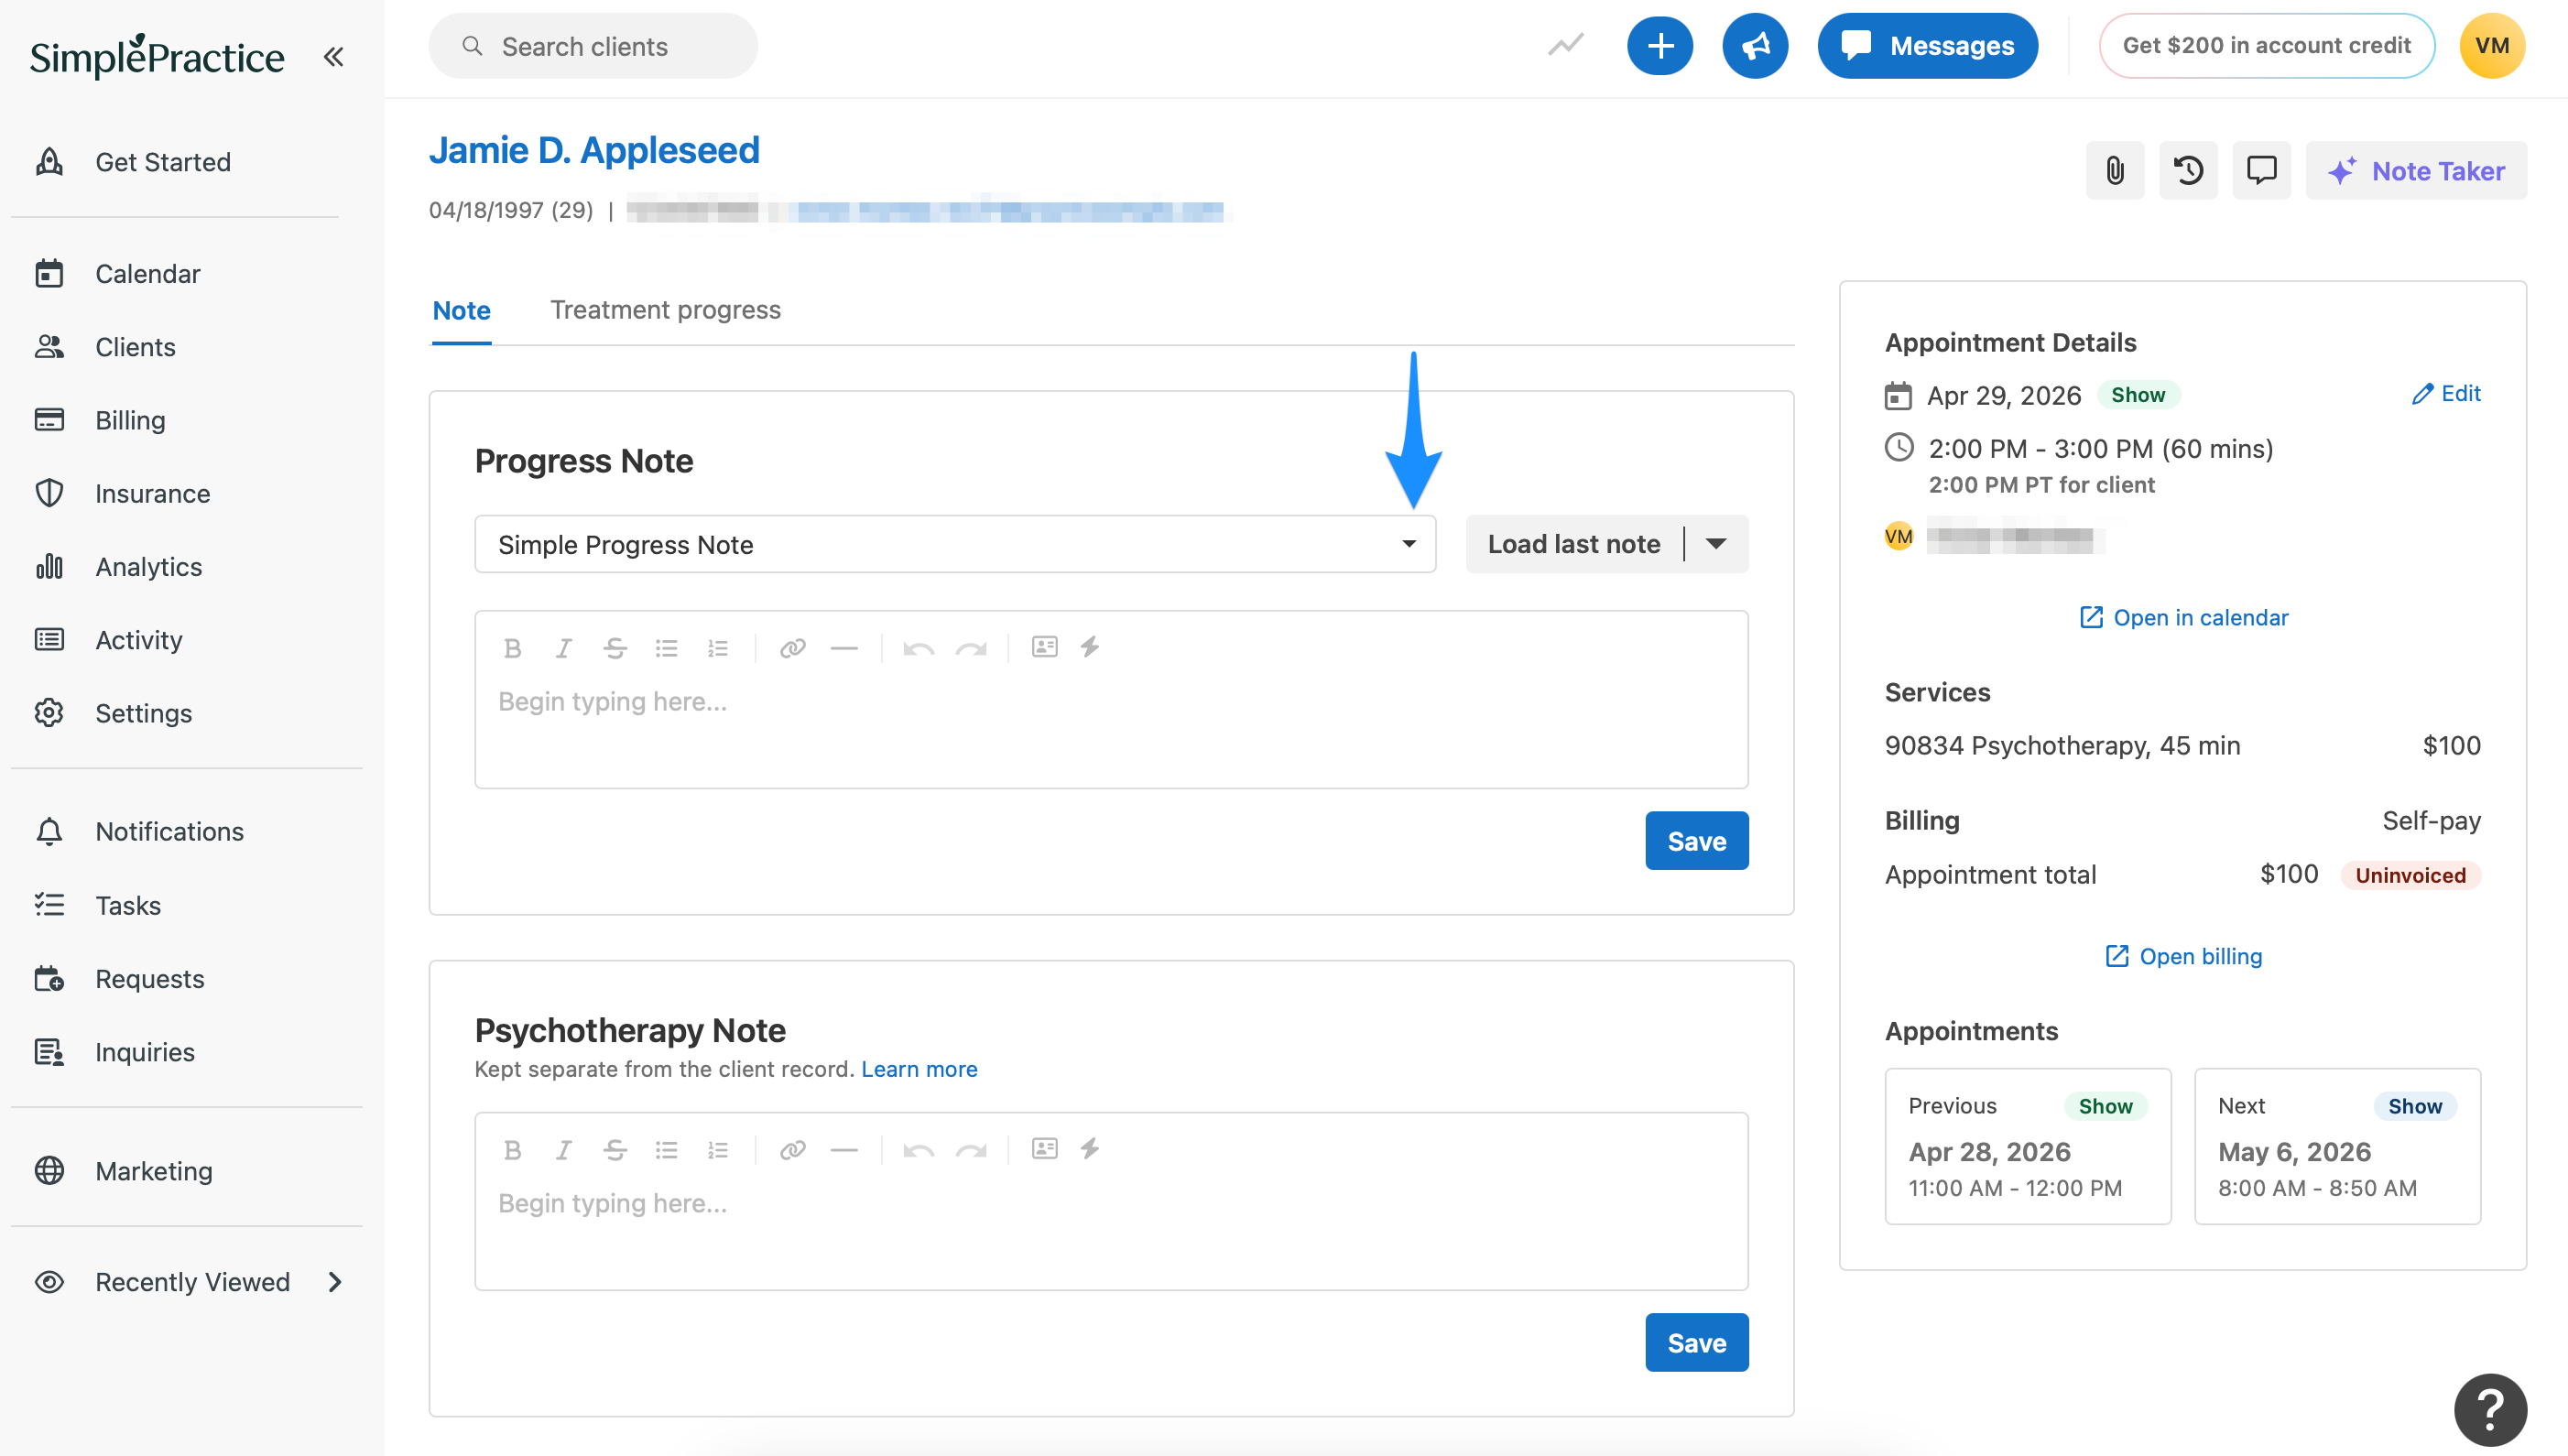Open Settings in the sidebar
Screen dimensions: 2568x1456
tap(143, 713)
